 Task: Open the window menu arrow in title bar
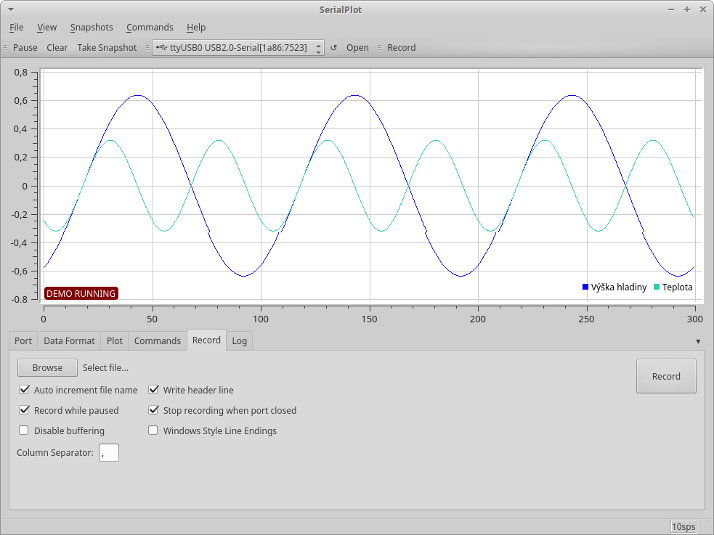click(11, 9)
